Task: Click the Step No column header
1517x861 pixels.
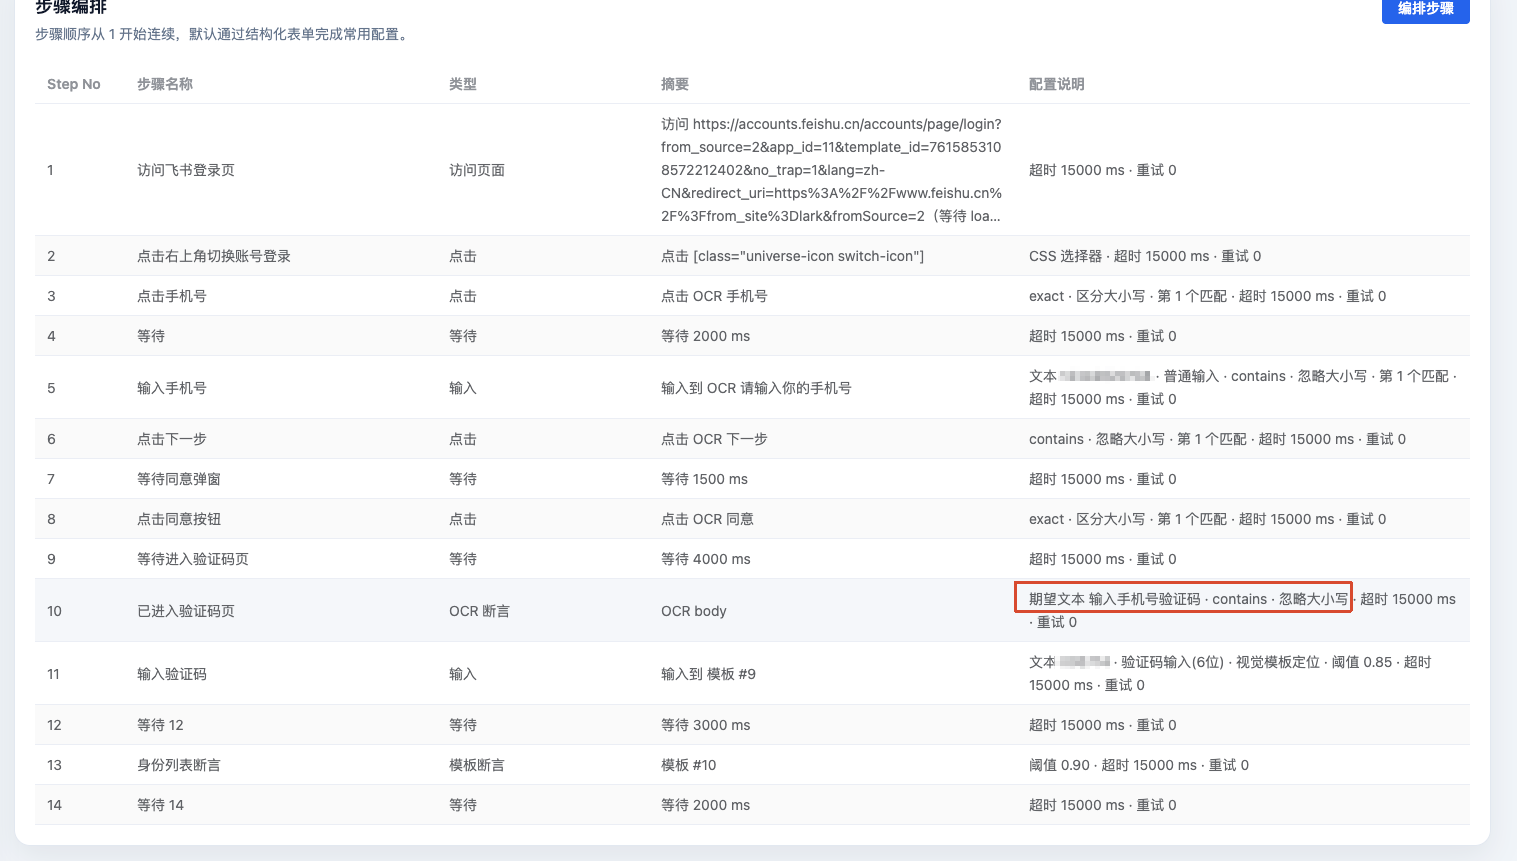Action: click(x=74, y=84)
